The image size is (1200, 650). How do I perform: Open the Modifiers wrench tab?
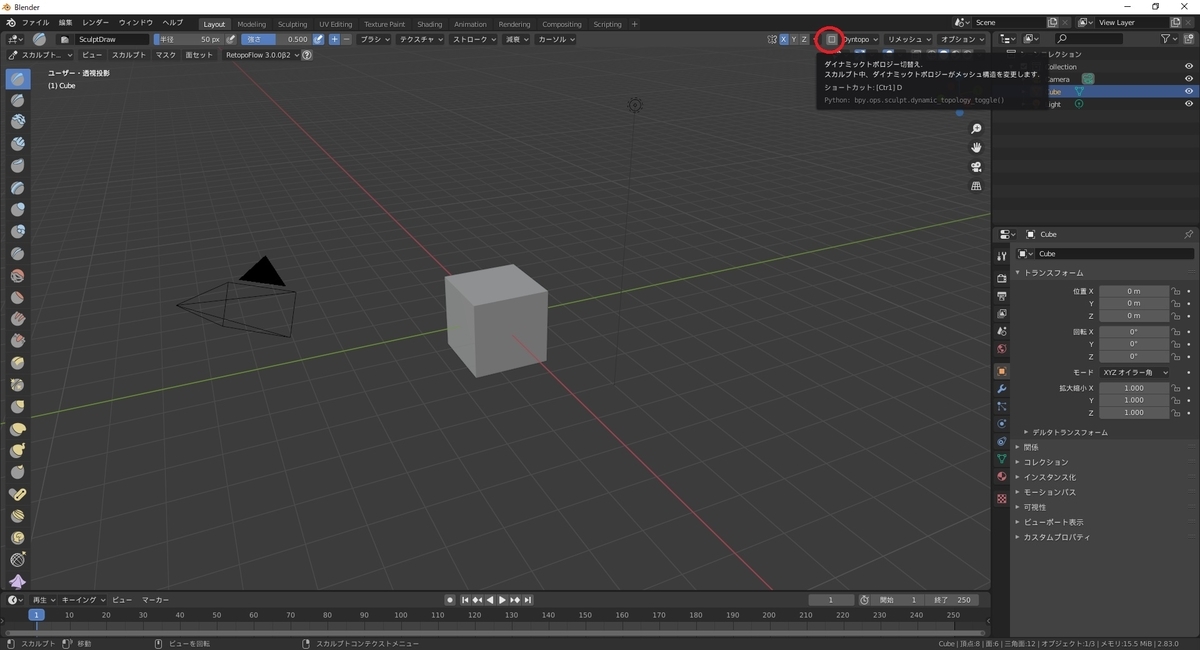(x=1001, y=388)
